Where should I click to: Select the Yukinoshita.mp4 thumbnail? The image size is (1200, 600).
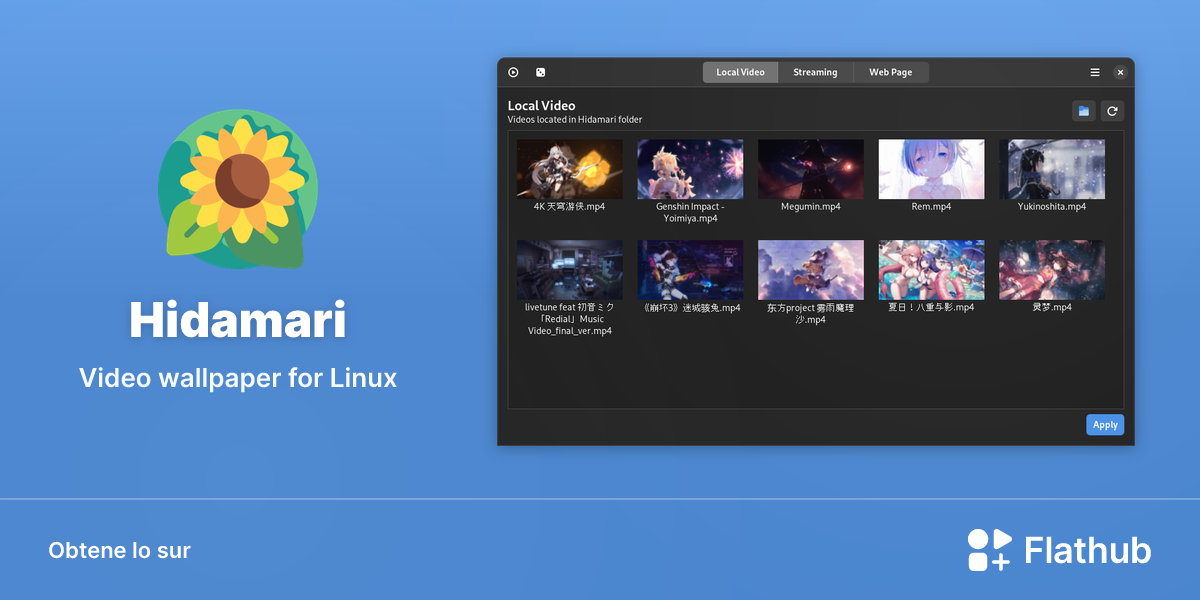pyautogui.click(x=1052, y=169)
